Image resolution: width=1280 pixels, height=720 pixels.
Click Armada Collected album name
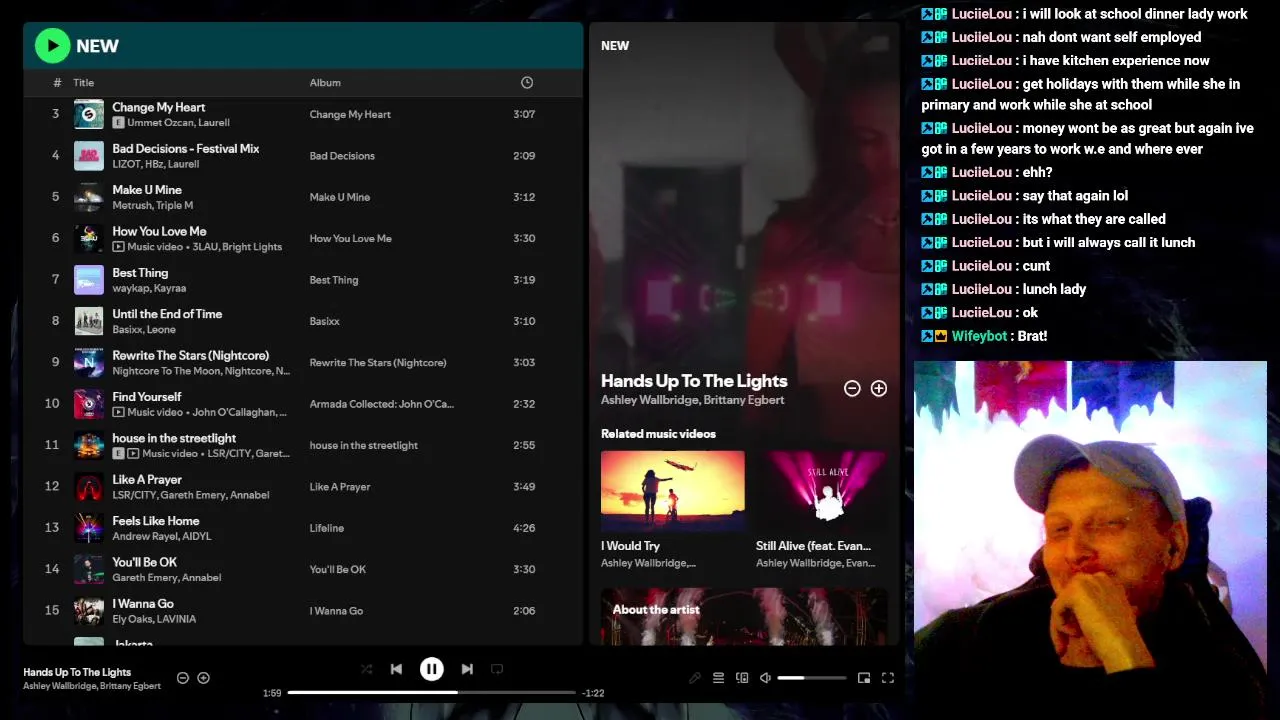tap(381, 404)
